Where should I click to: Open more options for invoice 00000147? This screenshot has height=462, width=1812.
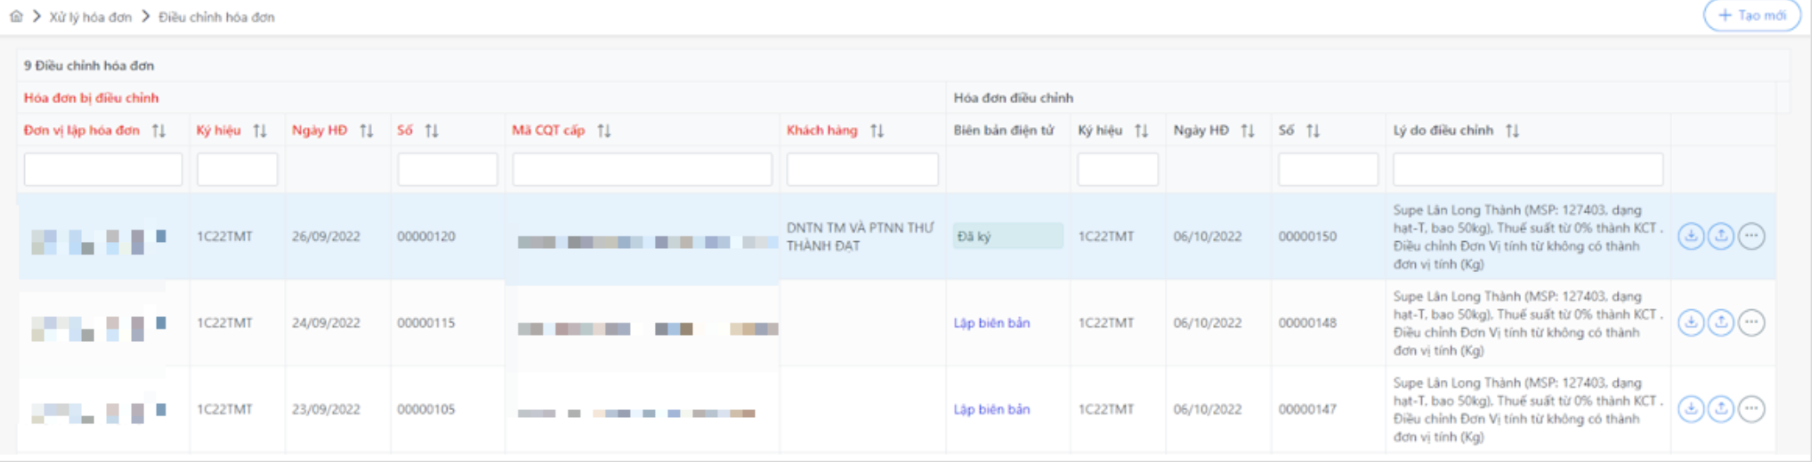coord(1750,409)
